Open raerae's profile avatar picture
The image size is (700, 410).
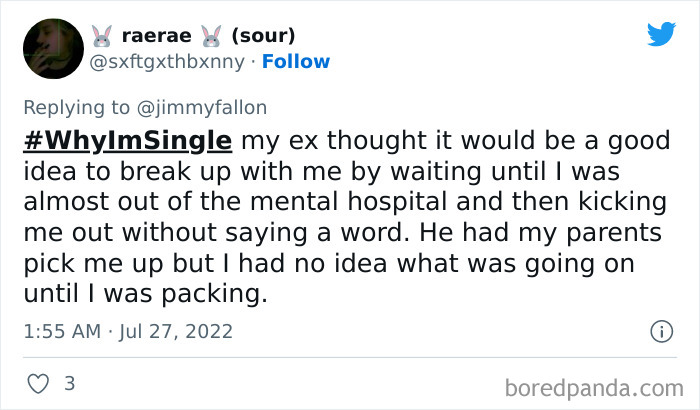pos(52,48)
